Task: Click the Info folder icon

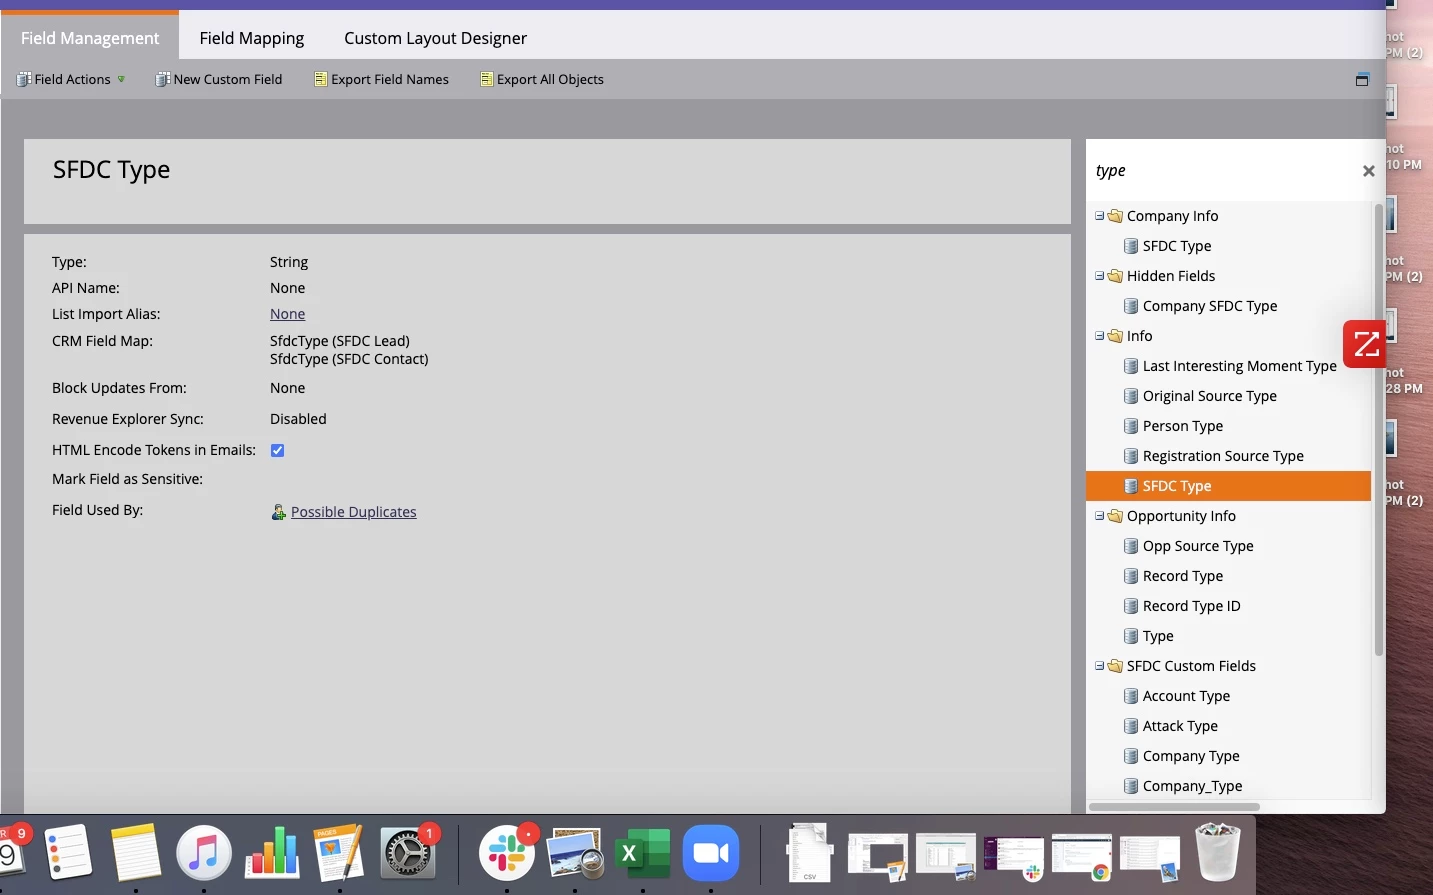Action: pos(1115,336)
